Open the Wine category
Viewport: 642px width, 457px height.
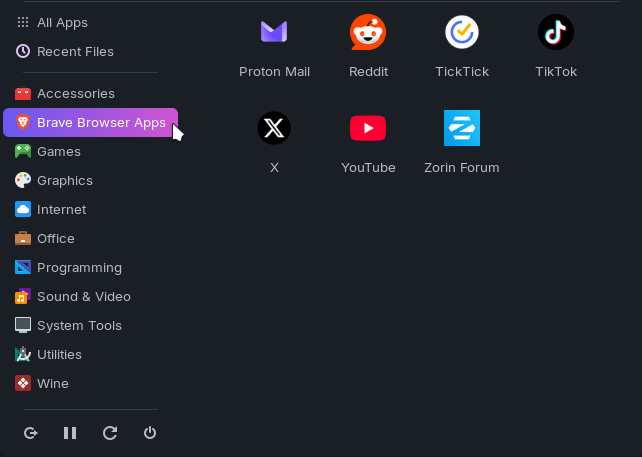(x=90, y=384)
